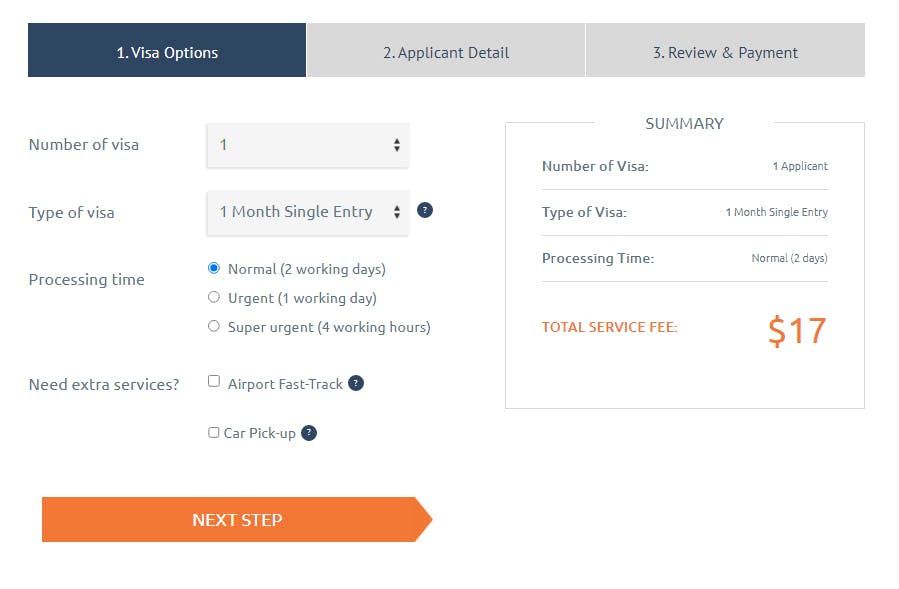Enable Airport Fast-Track extra service

[x=214, y=381]
